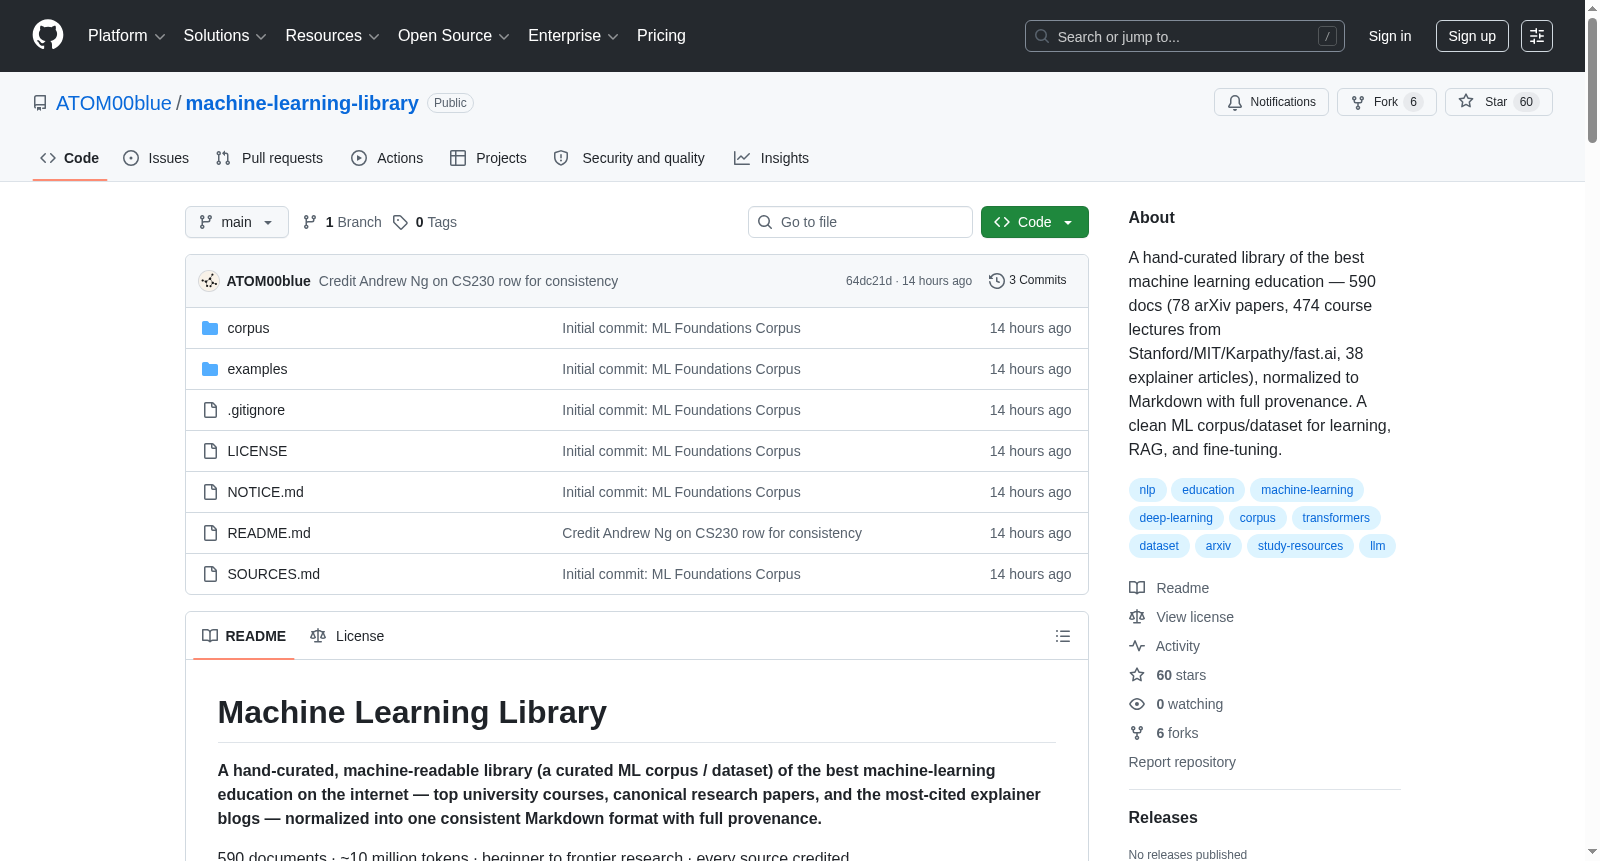Switch to the Pull requests tab
This screenshot has width=1600, height=861.
(x=269, y=158)
